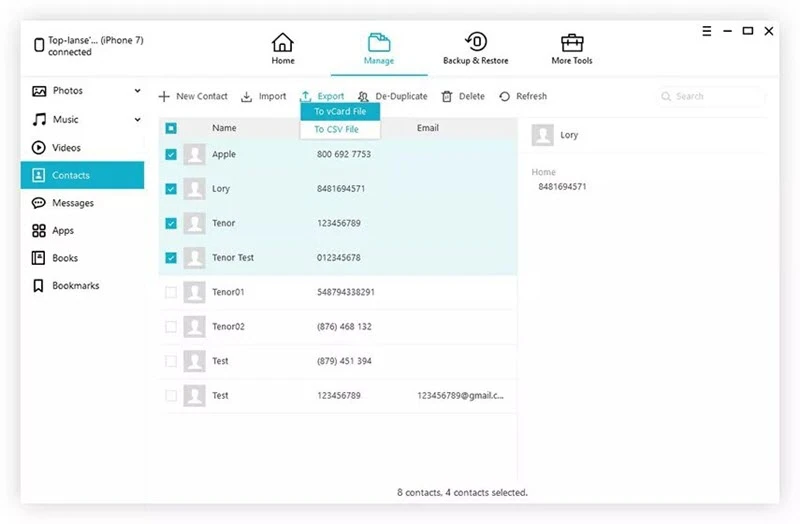
Task: Check the Test with gmail checkbox
Action: click(x=171, y=395)
